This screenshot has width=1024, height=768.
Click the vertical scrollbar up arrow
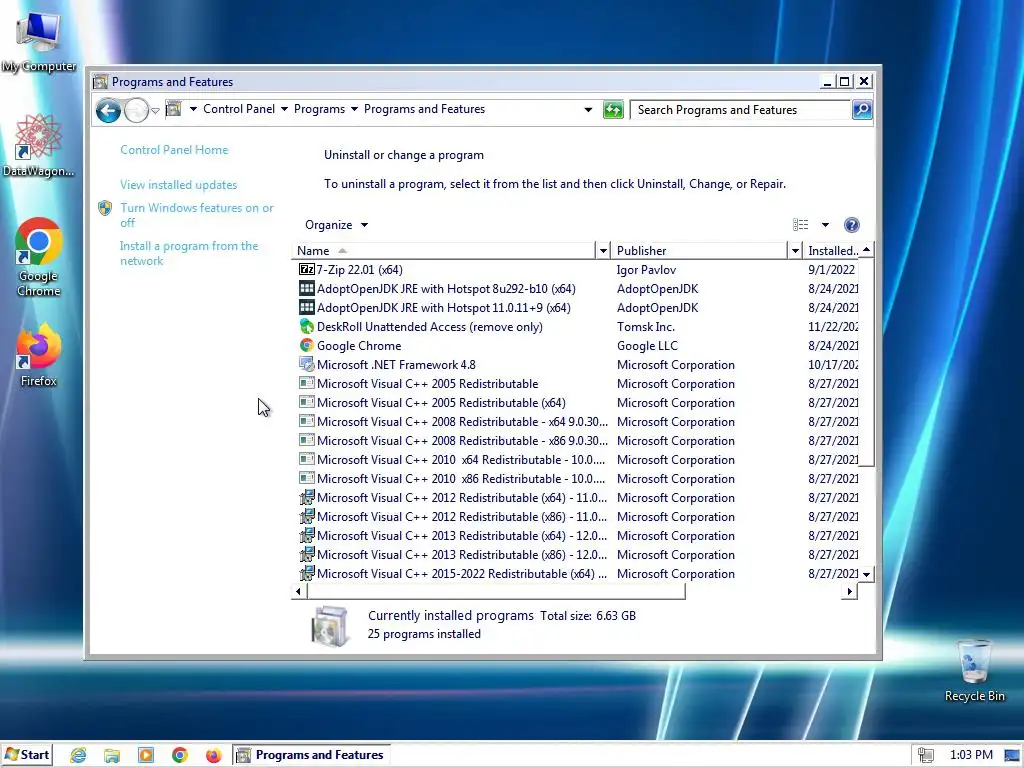[867, 249]
